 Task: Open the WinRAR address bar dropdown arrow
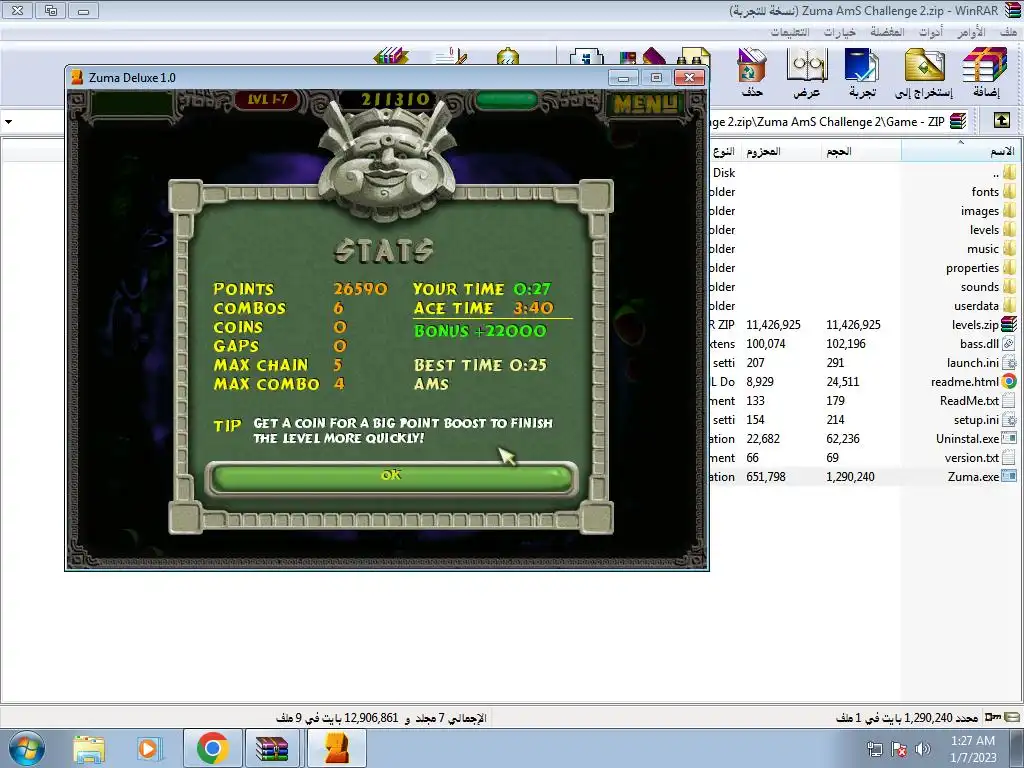coord(8,121)
